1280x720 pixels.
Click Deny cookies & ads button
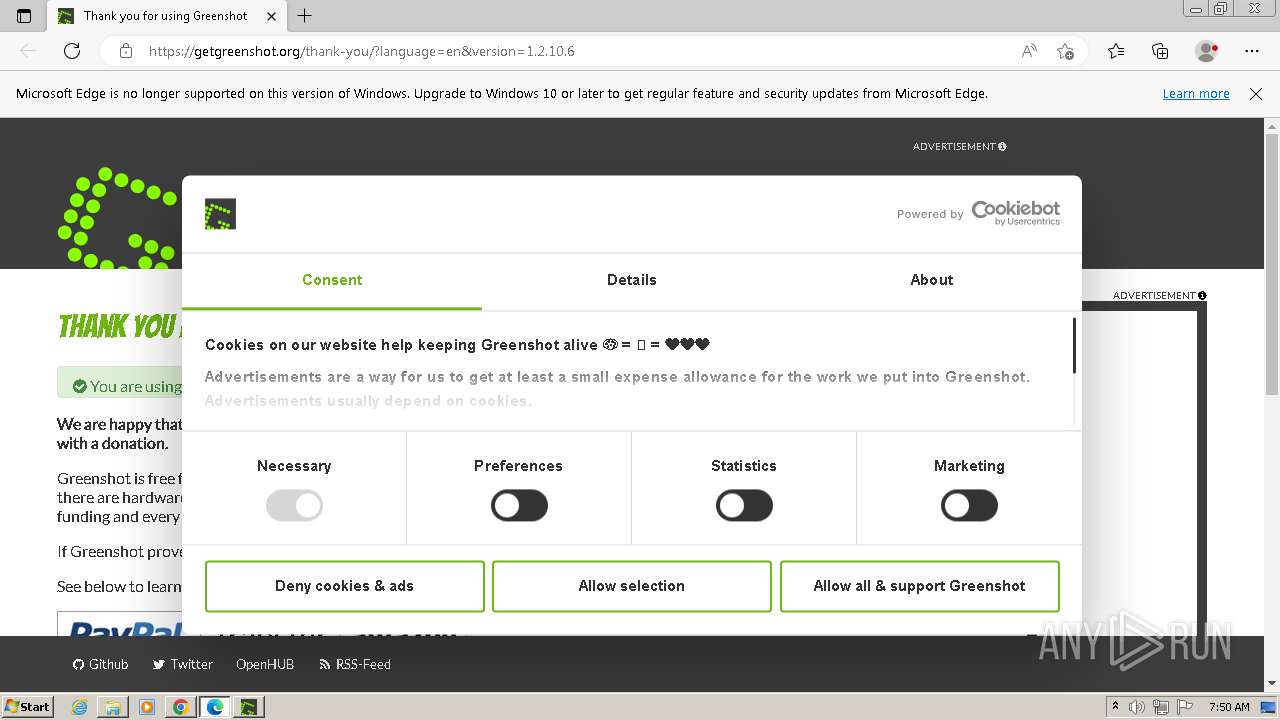tap(345, 586)
